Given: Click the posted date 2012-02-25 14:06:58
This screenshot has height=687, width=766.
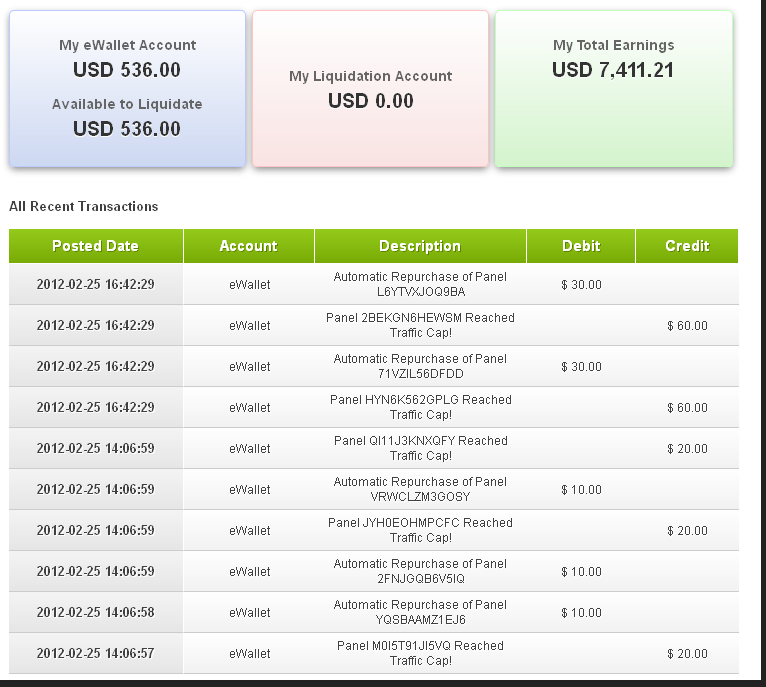Looking at the screenshot, I should tap(96, 612).
